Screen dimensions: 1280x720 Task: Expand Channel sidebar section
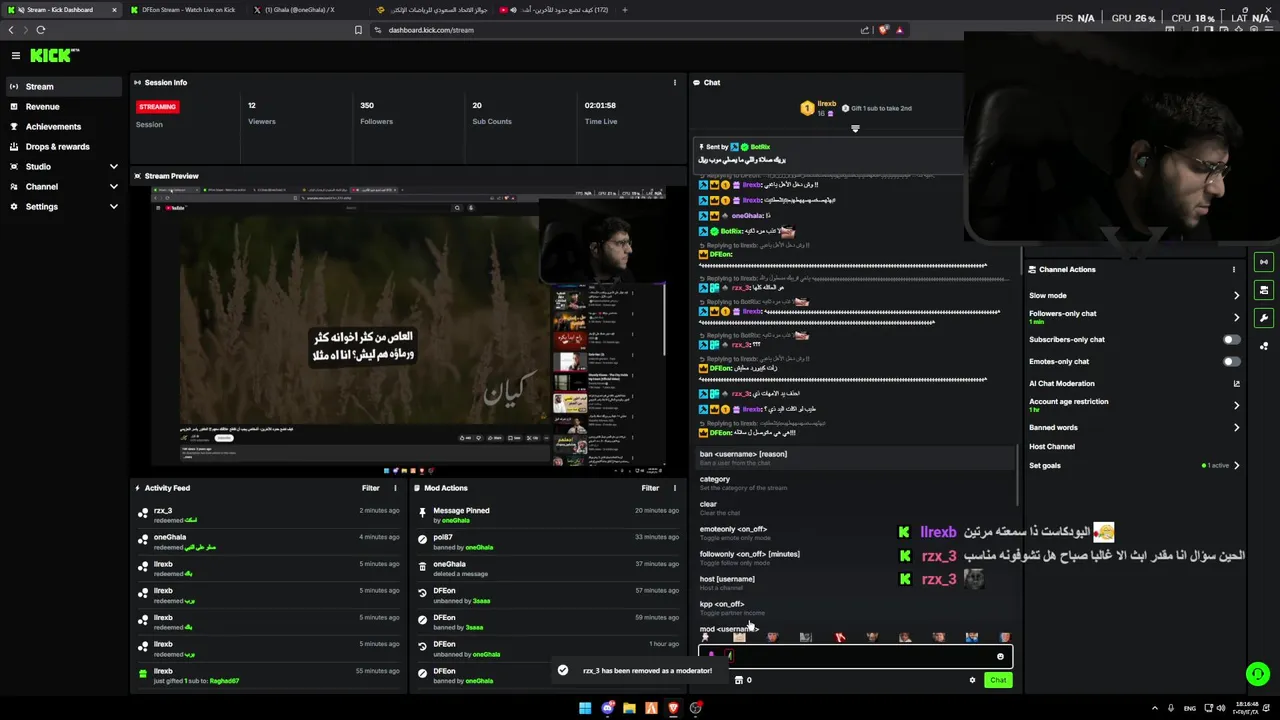click(x=113, y=187)
